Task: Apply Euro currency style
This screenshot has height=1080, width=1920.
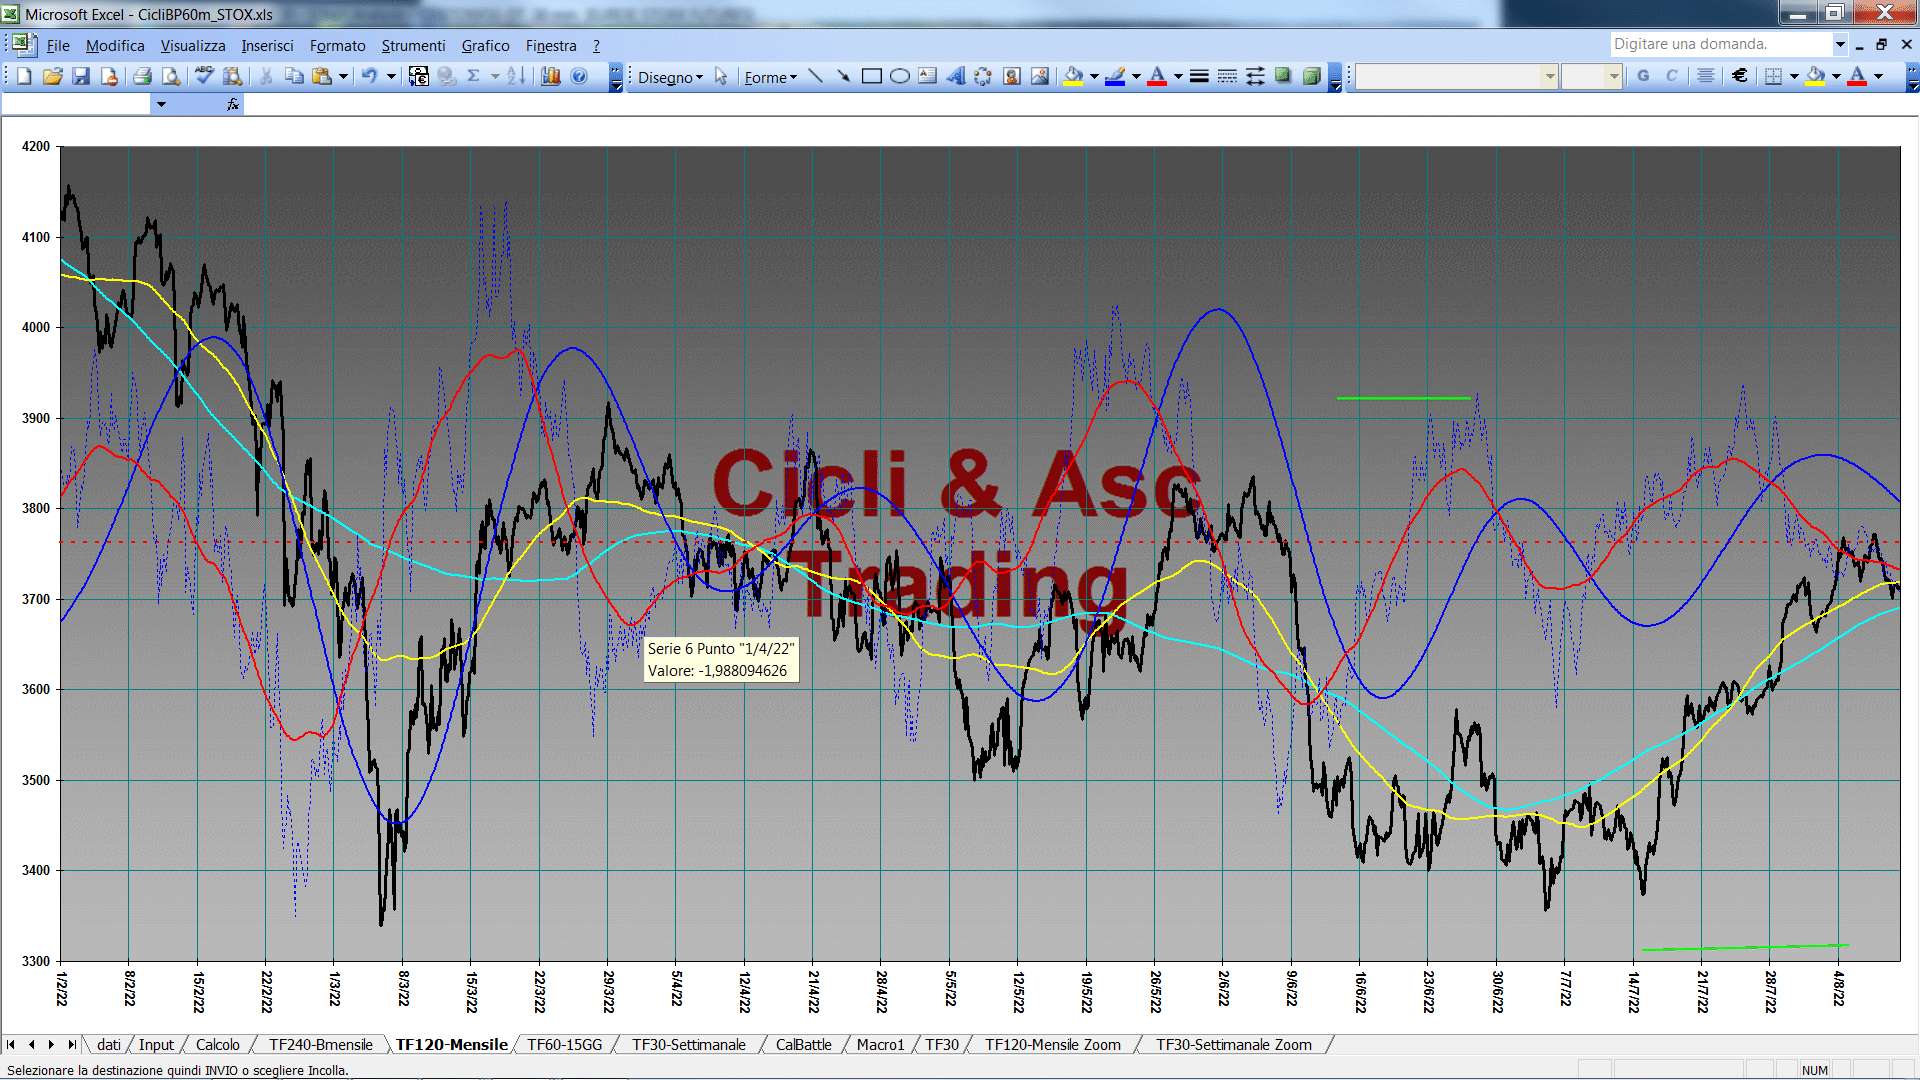Action: [x=1740, y=76]
